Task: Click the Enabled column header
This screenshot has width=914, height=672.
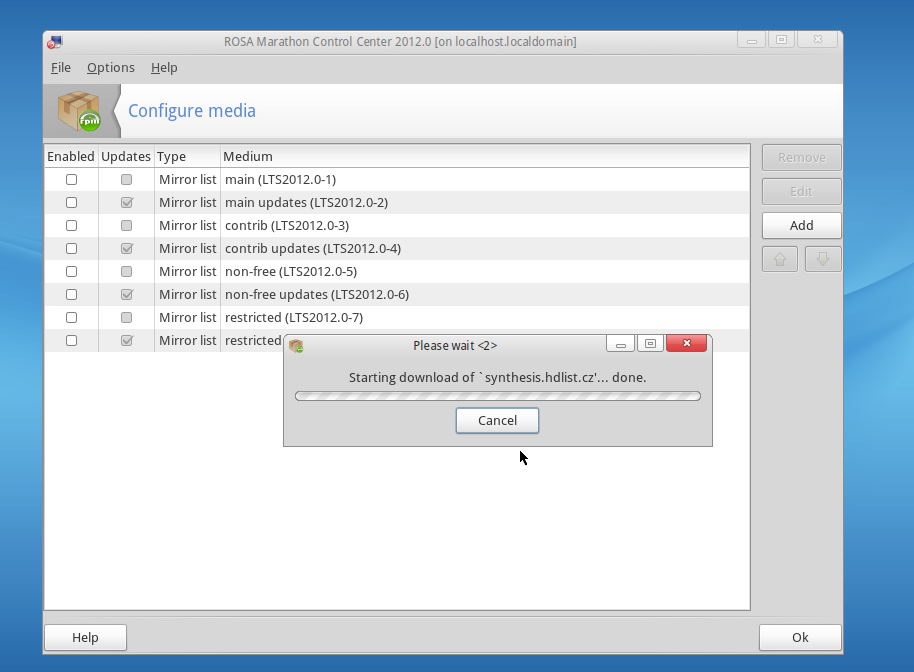Action: (x=71, y=156)
